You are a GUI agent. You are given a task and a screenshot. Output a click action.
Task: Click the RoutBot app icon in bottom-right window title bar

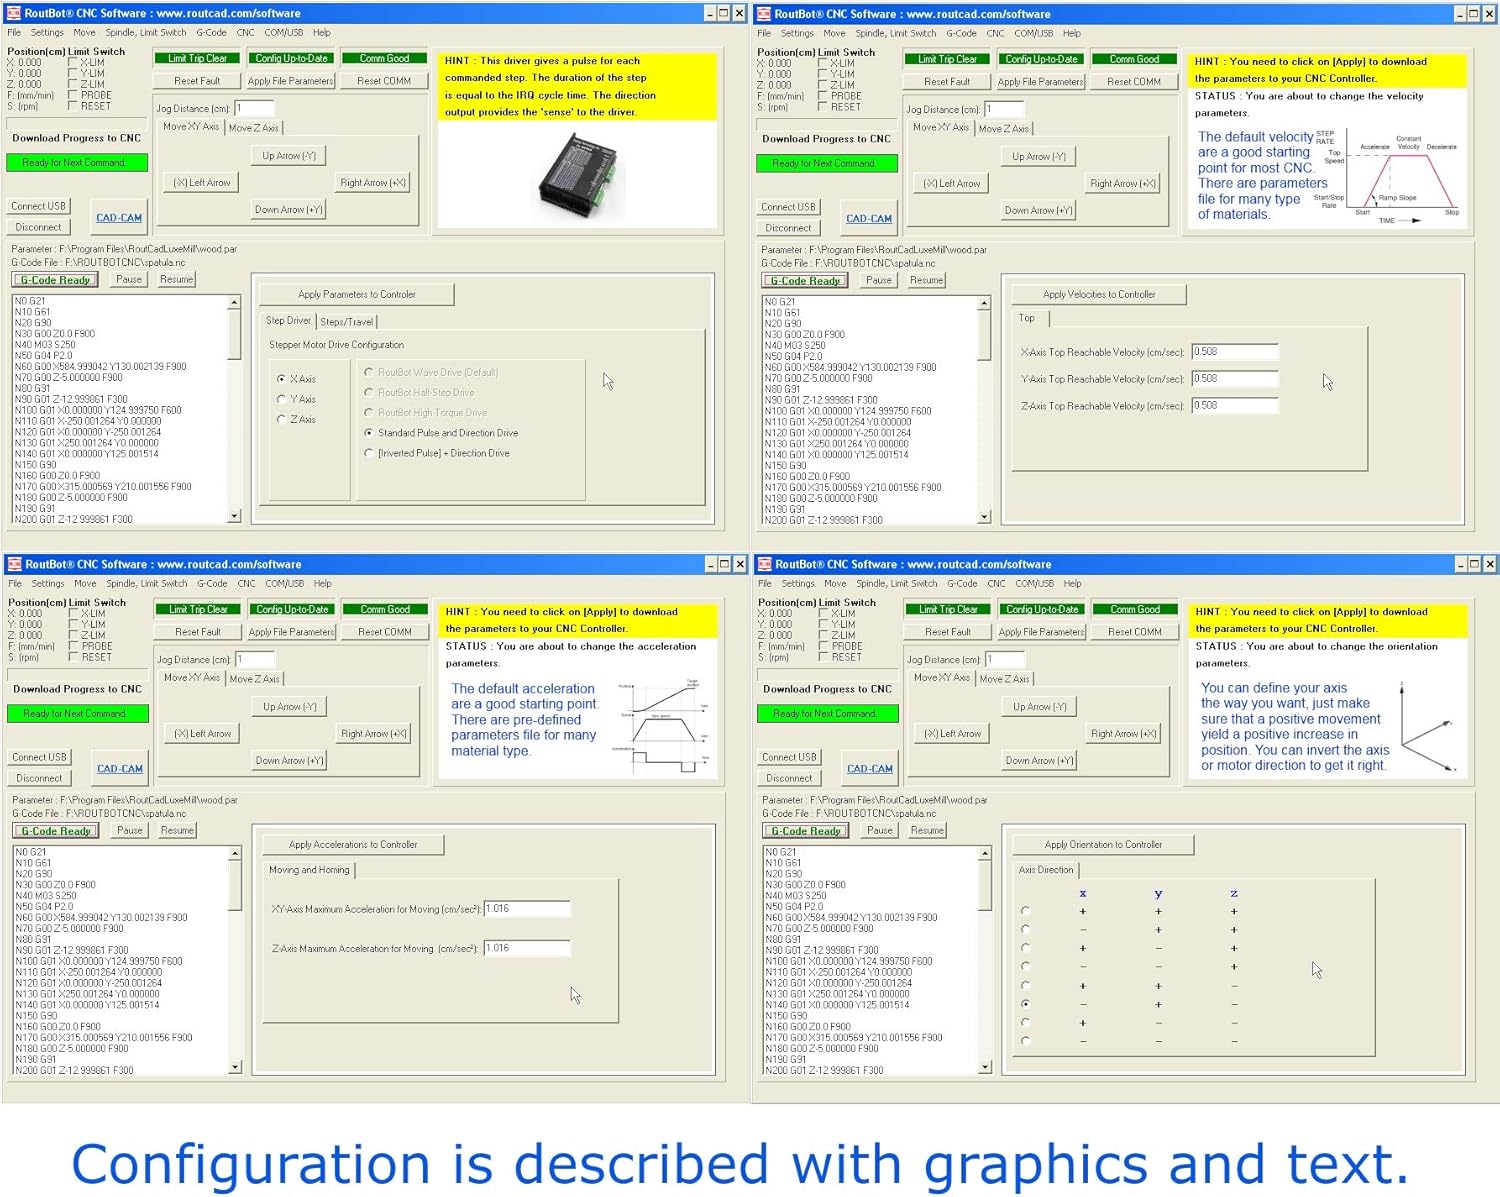(765, 564)
